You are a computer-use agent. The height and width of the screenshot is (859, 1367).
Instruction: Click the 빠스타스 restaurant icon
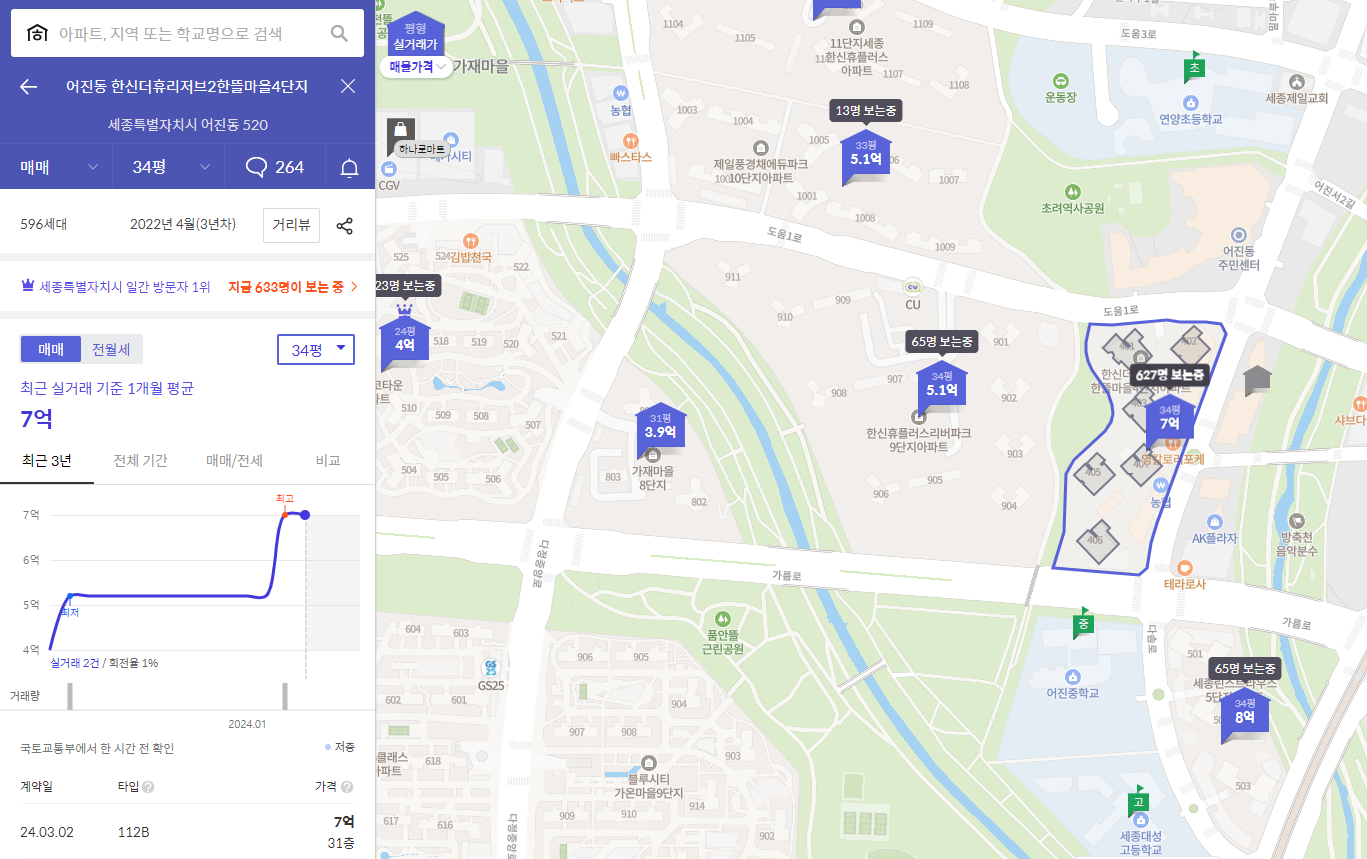pyautogui.click(x=630, y=140)
